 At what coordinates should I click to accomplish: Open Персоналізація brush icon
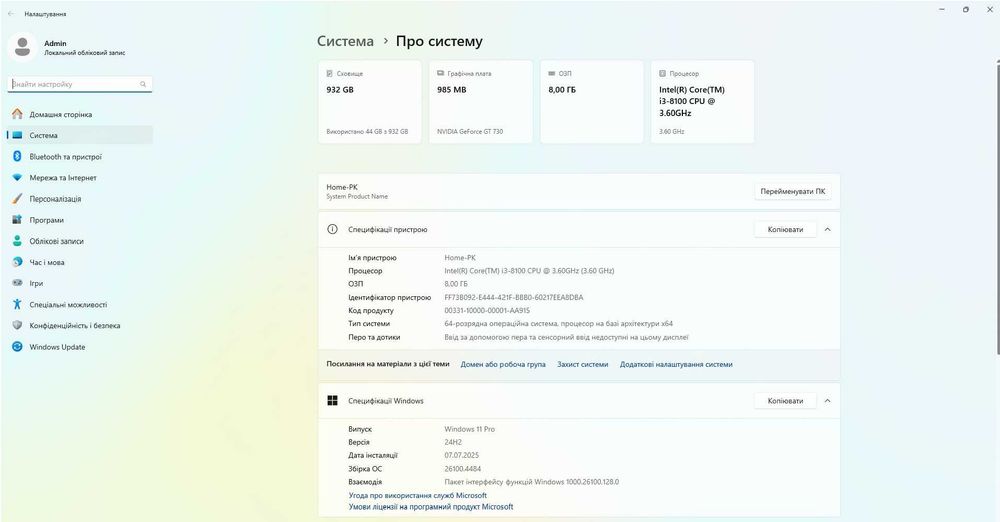pyautogui.click(x=17, y=198)
